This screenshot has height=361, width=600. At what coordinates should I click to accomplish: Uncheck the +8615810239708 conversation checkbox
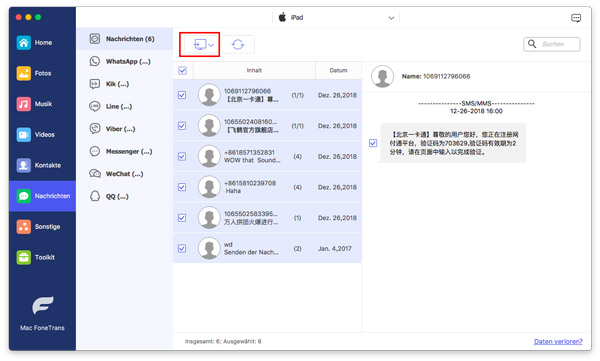coord(182,187)
